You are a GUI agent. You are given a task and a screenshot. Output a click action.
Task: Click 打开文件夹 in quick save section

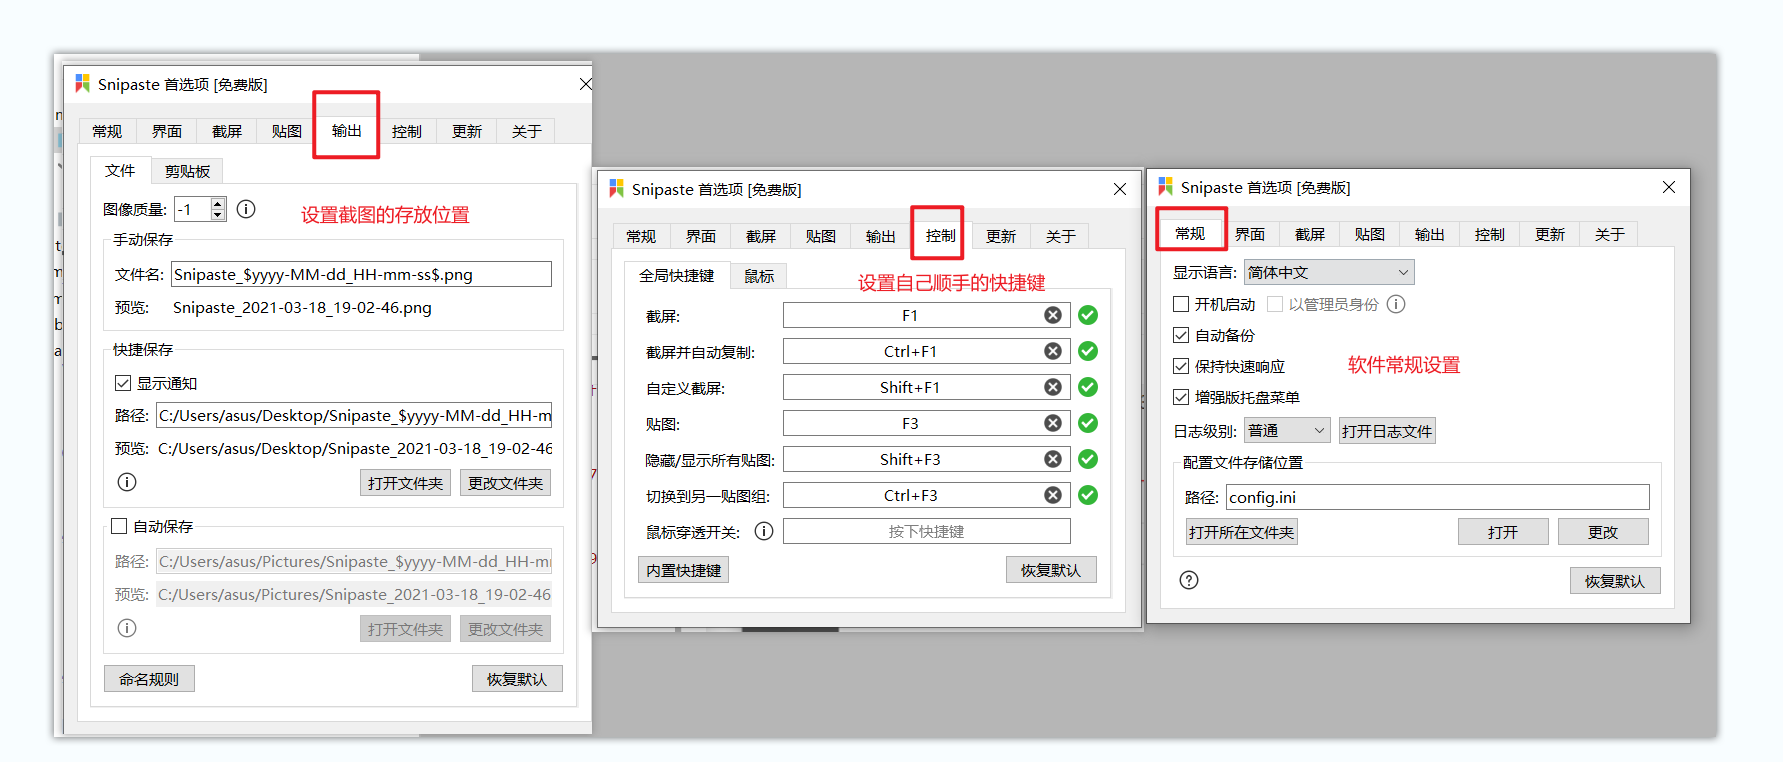405,483
